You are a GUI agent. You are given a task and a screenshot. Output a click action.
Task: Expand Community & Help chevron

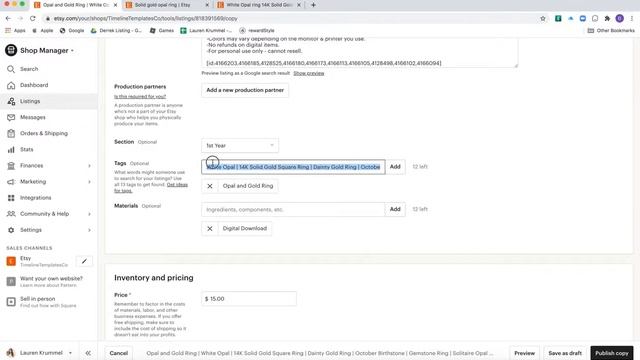[89, 214]
